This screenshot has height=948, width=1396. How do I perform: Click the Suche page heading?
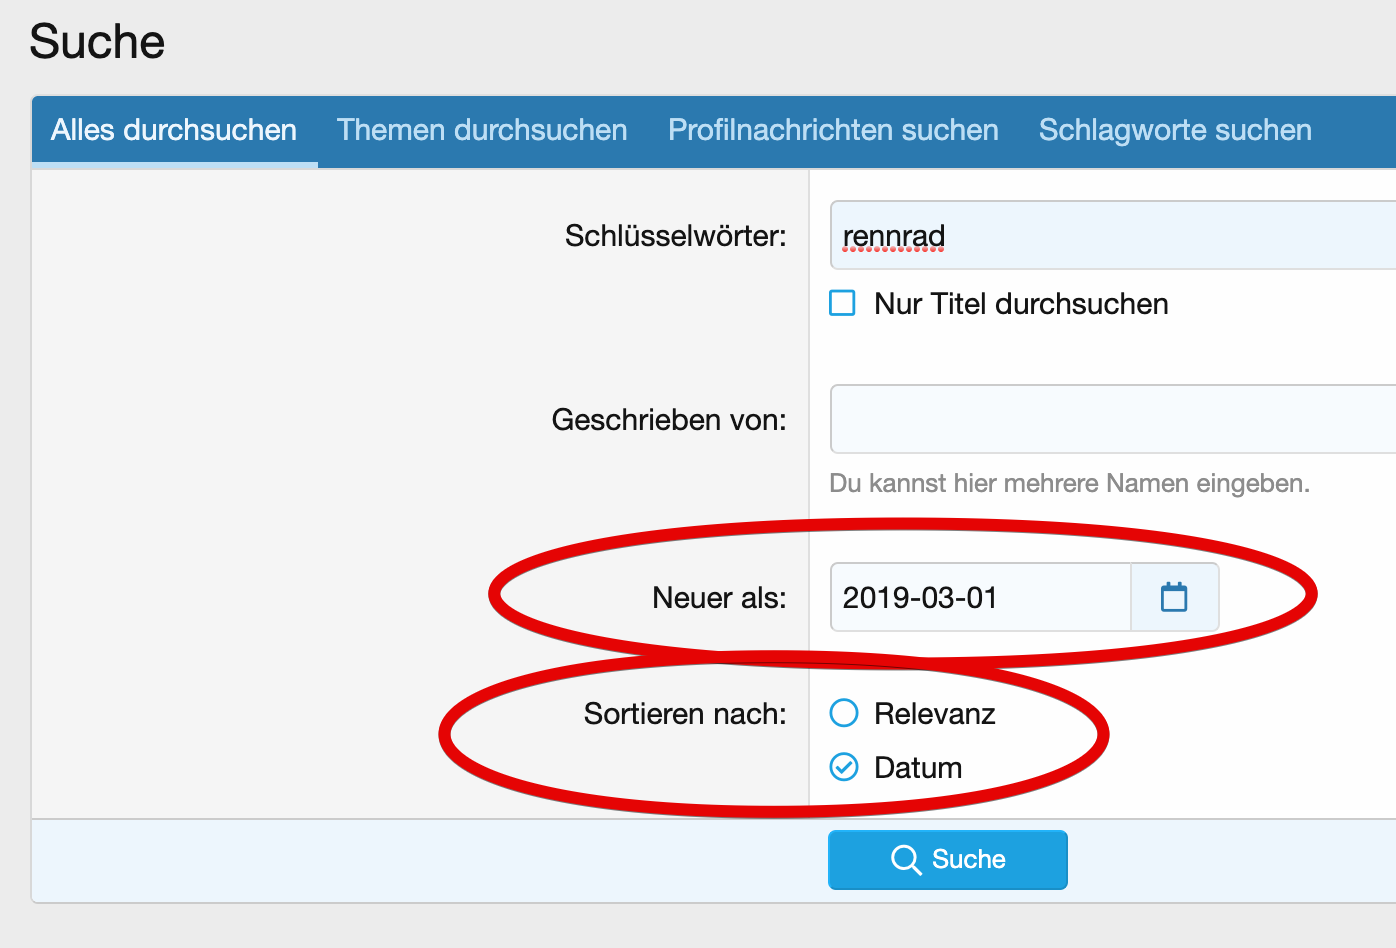[97, 42]
